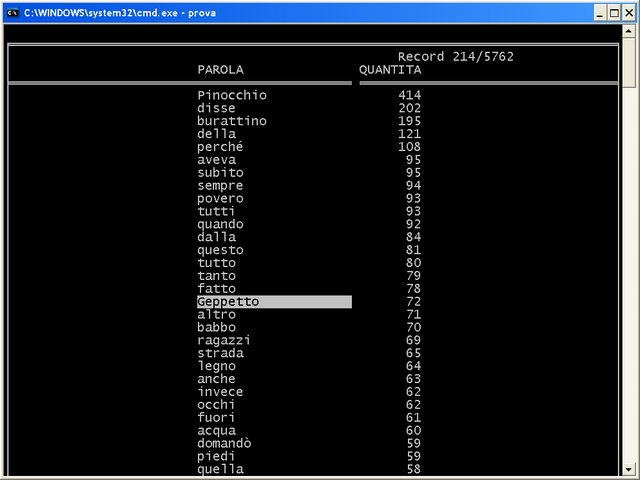Image resolution: width=640 pixels, height=480 pixels.
Task: Click the word aveva
Action: point(216,160)
